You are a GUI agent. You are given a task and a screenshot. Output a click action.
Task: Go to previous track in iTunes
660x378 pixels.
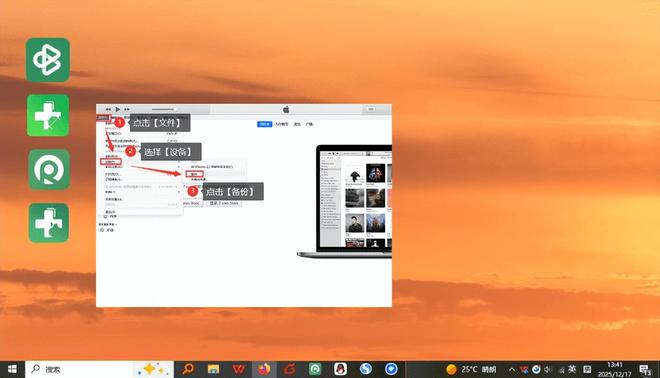[109, 109]
